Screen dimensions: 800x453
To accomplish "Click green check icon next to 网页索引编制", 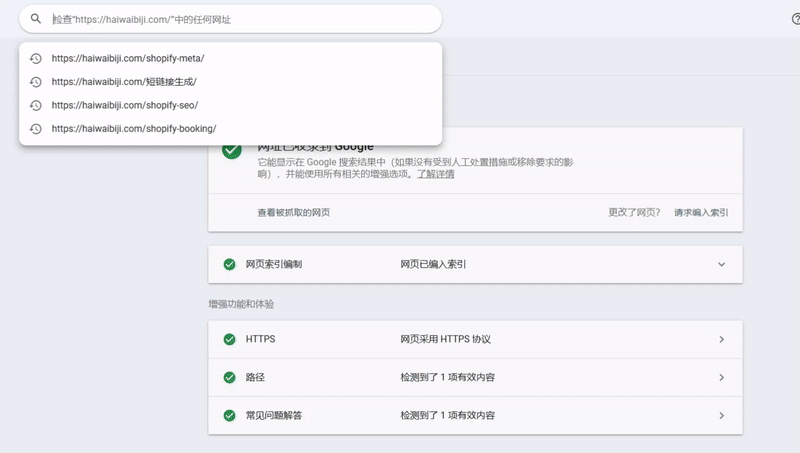I will tap(230, 264).
